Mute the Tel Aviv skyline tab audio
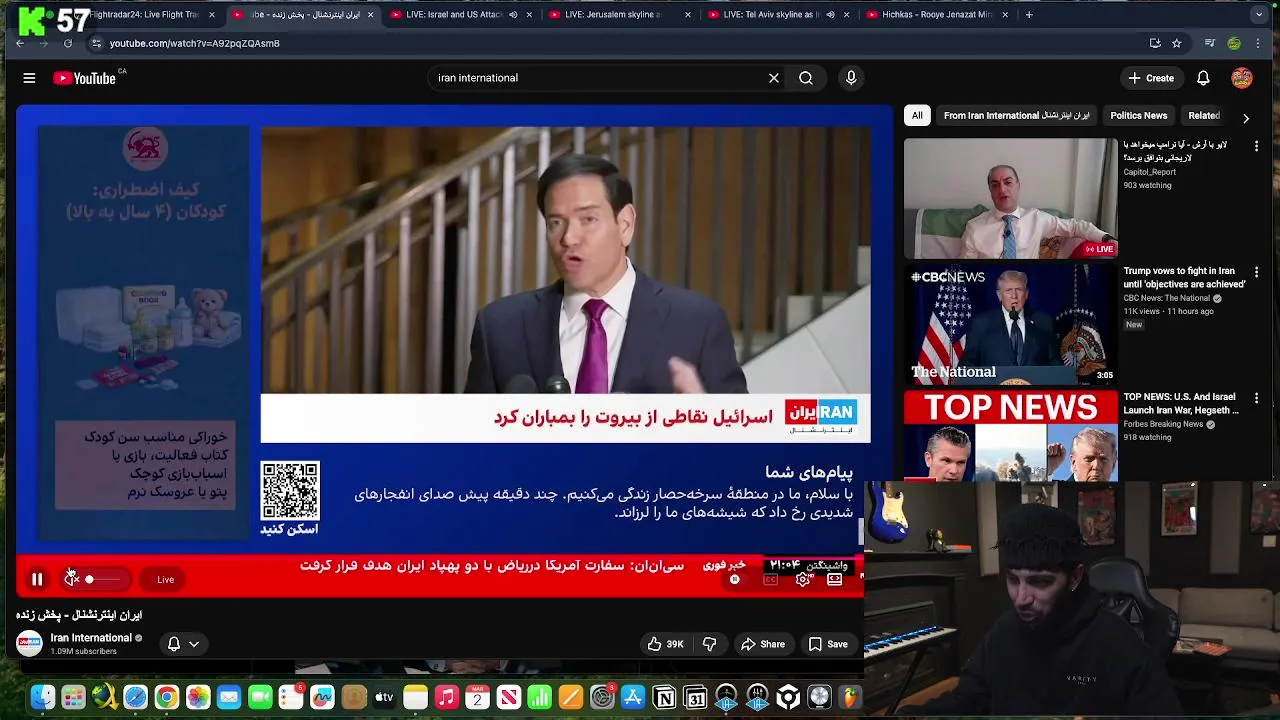 pyautogui.click(x=830, y=15)
